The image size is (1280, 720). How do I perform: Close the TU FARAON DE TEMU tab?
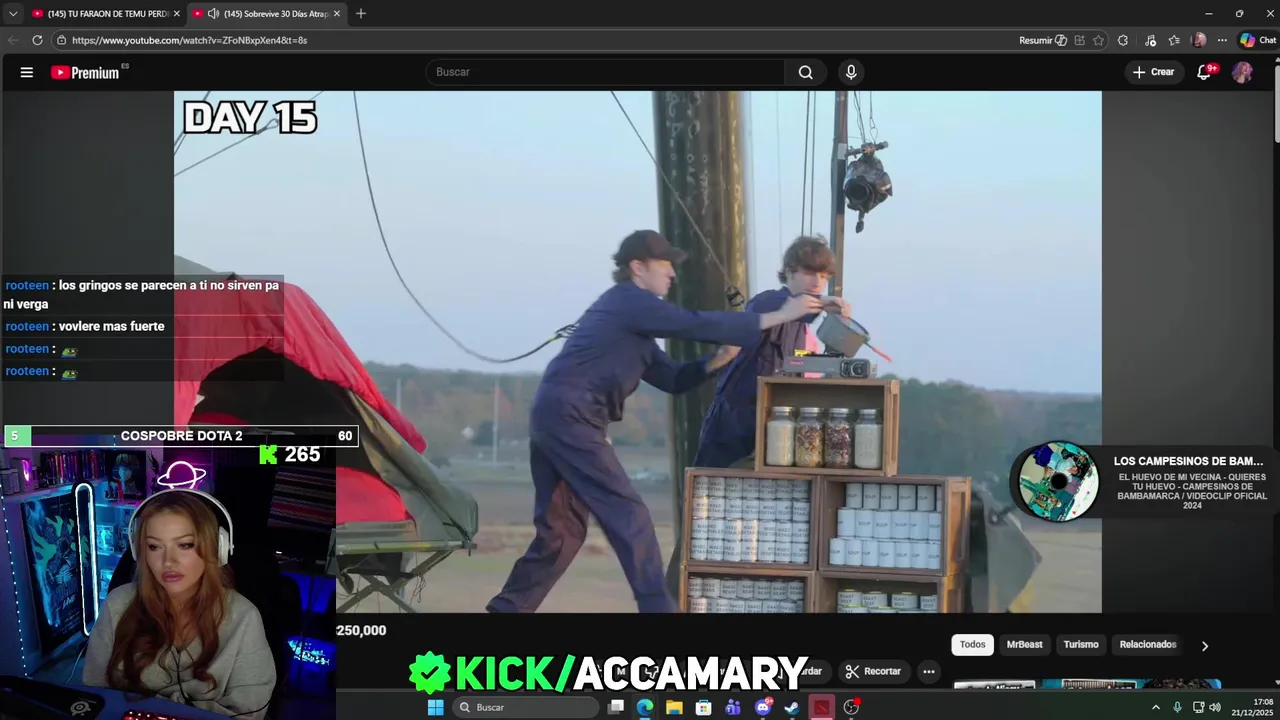[x=177, y=13]
